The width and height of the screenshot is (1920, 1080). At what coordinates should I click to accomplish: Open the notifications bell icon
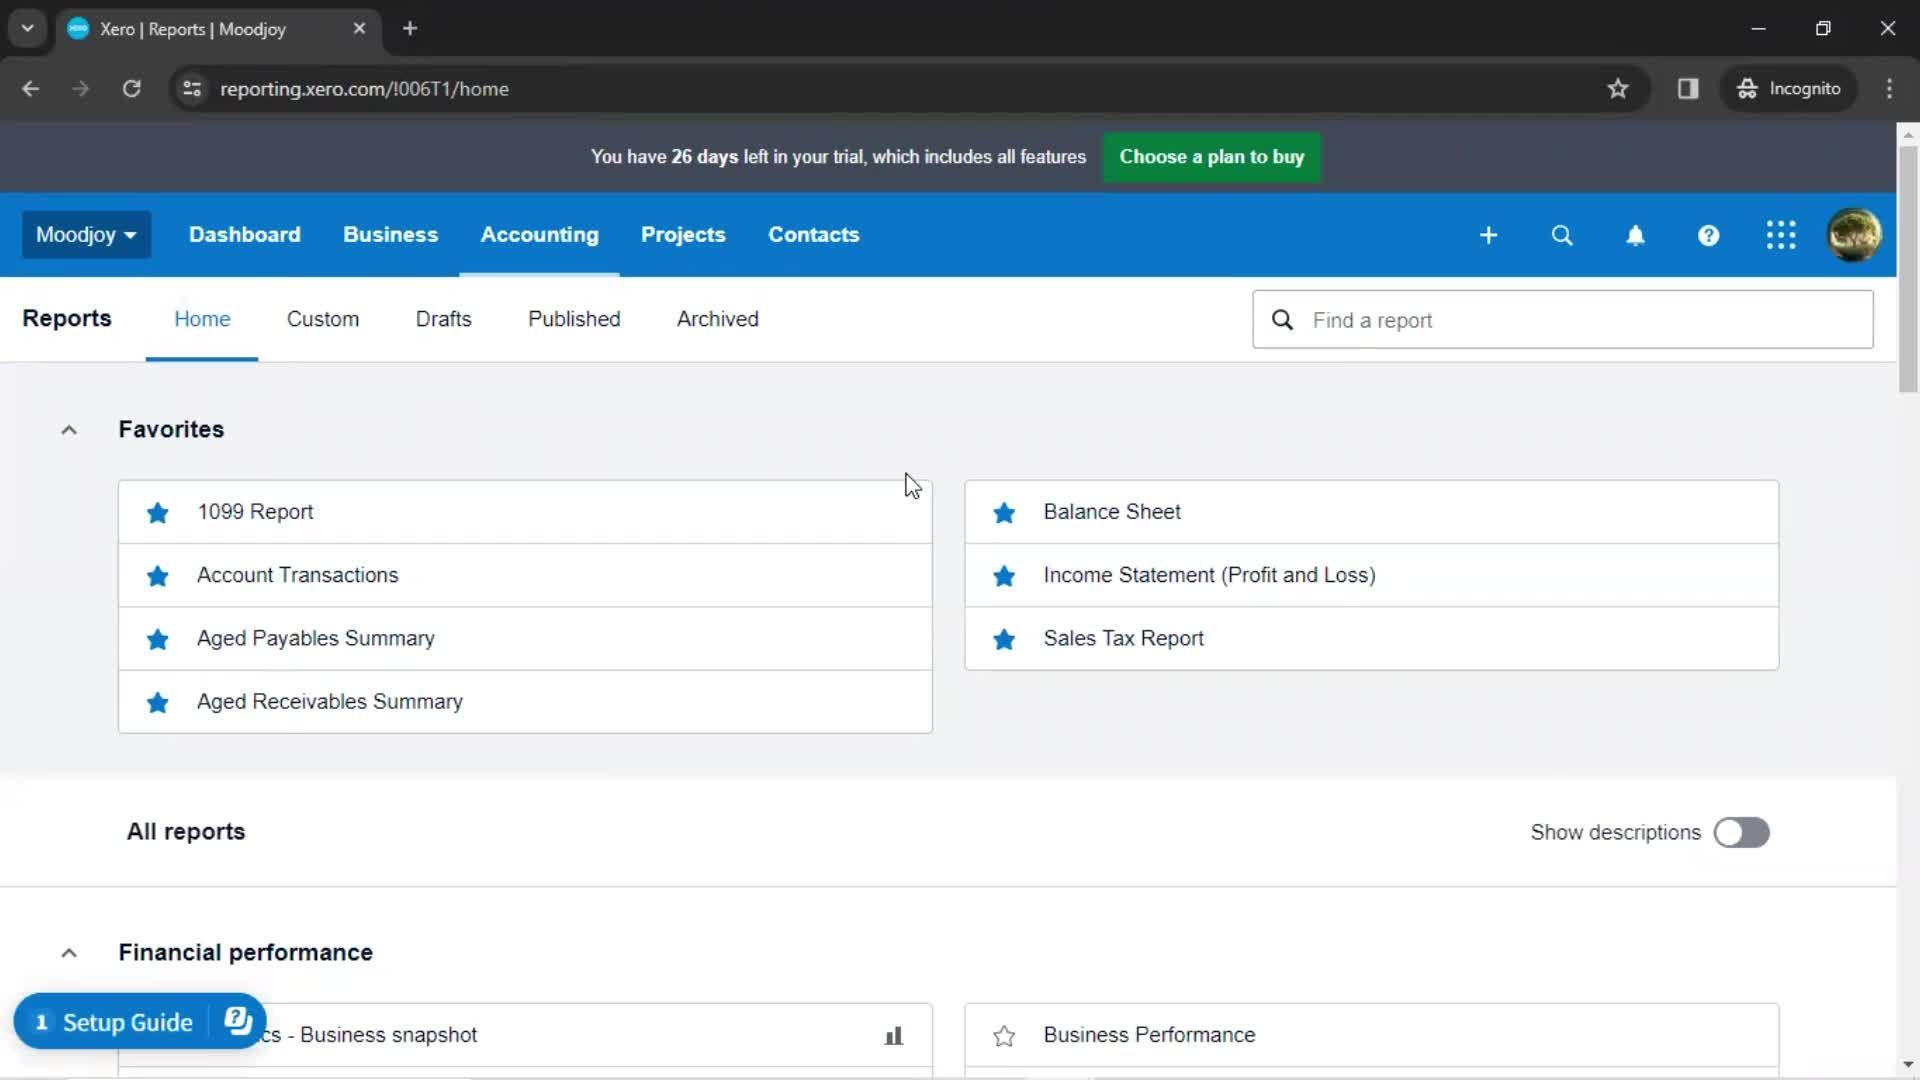[x=1635, y=235]
